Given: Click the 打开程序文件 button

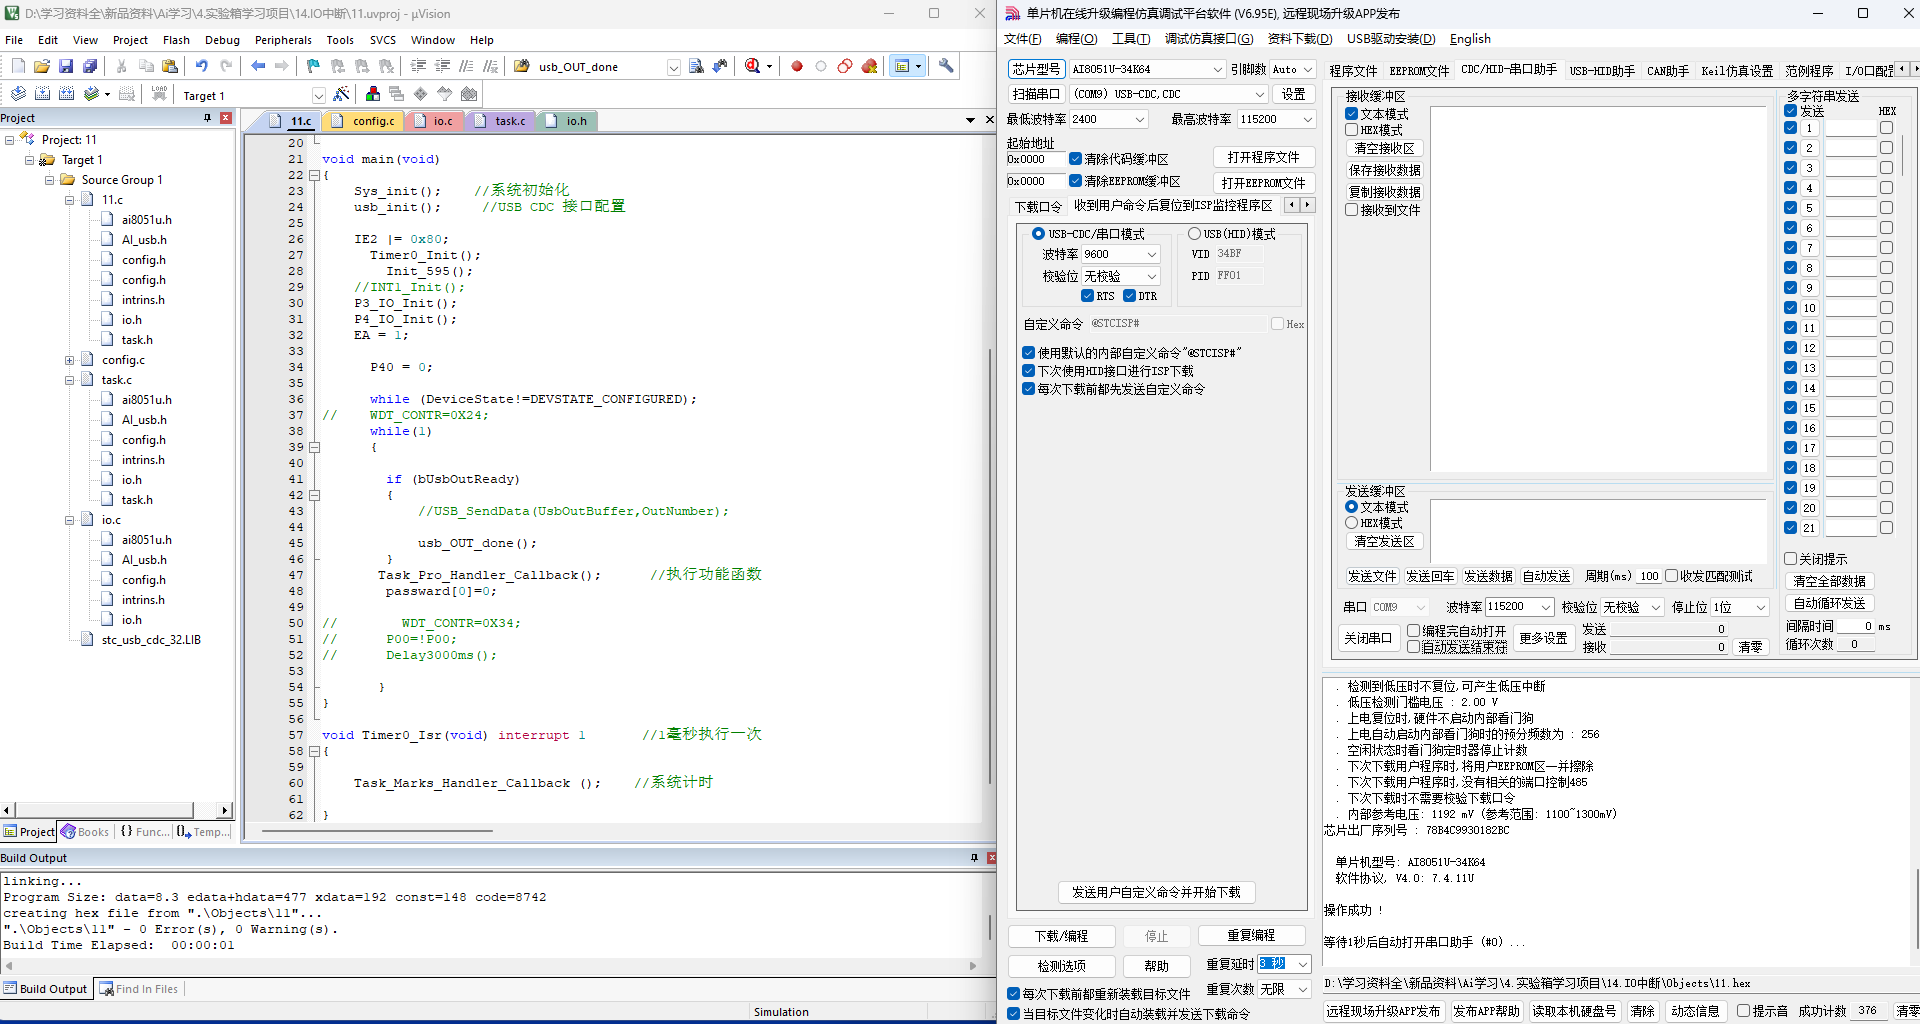Looking at the screenshot, I should pyautogui.click(x=1263, y=158).
